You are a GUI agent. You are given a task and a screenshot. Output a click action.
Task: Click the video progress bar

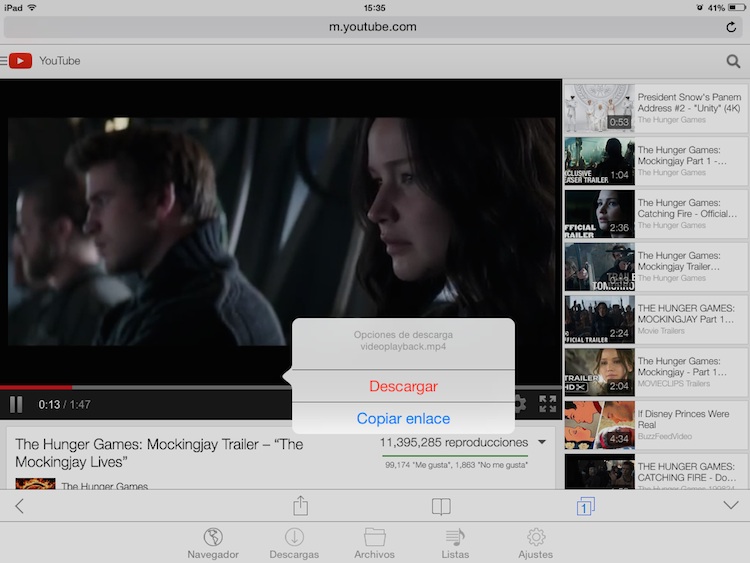tap(150, 387)
